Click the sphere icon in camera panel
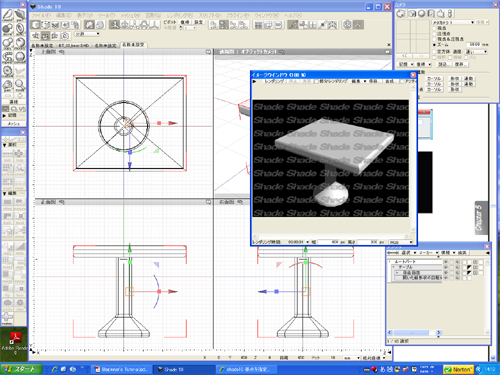500x375 pixels. pyautogui.click(x=422, y=13)
